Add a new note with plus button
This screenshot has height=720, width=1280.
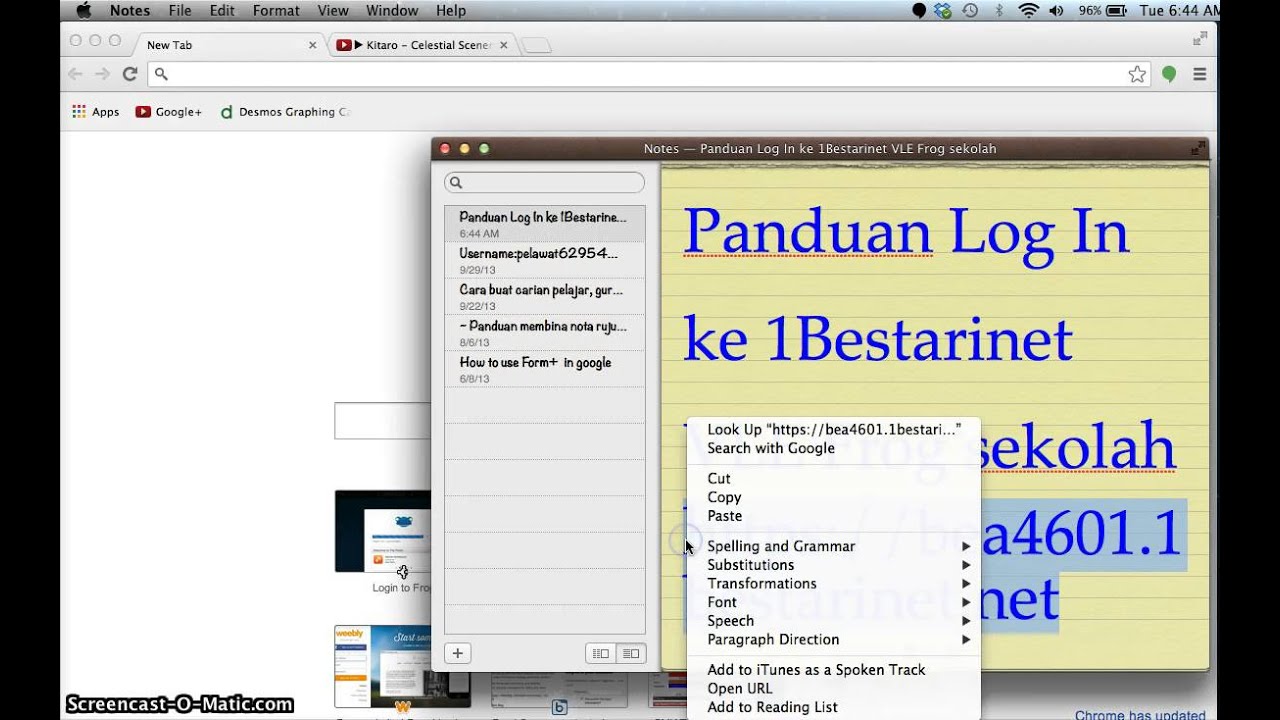[x=457, y=653]
